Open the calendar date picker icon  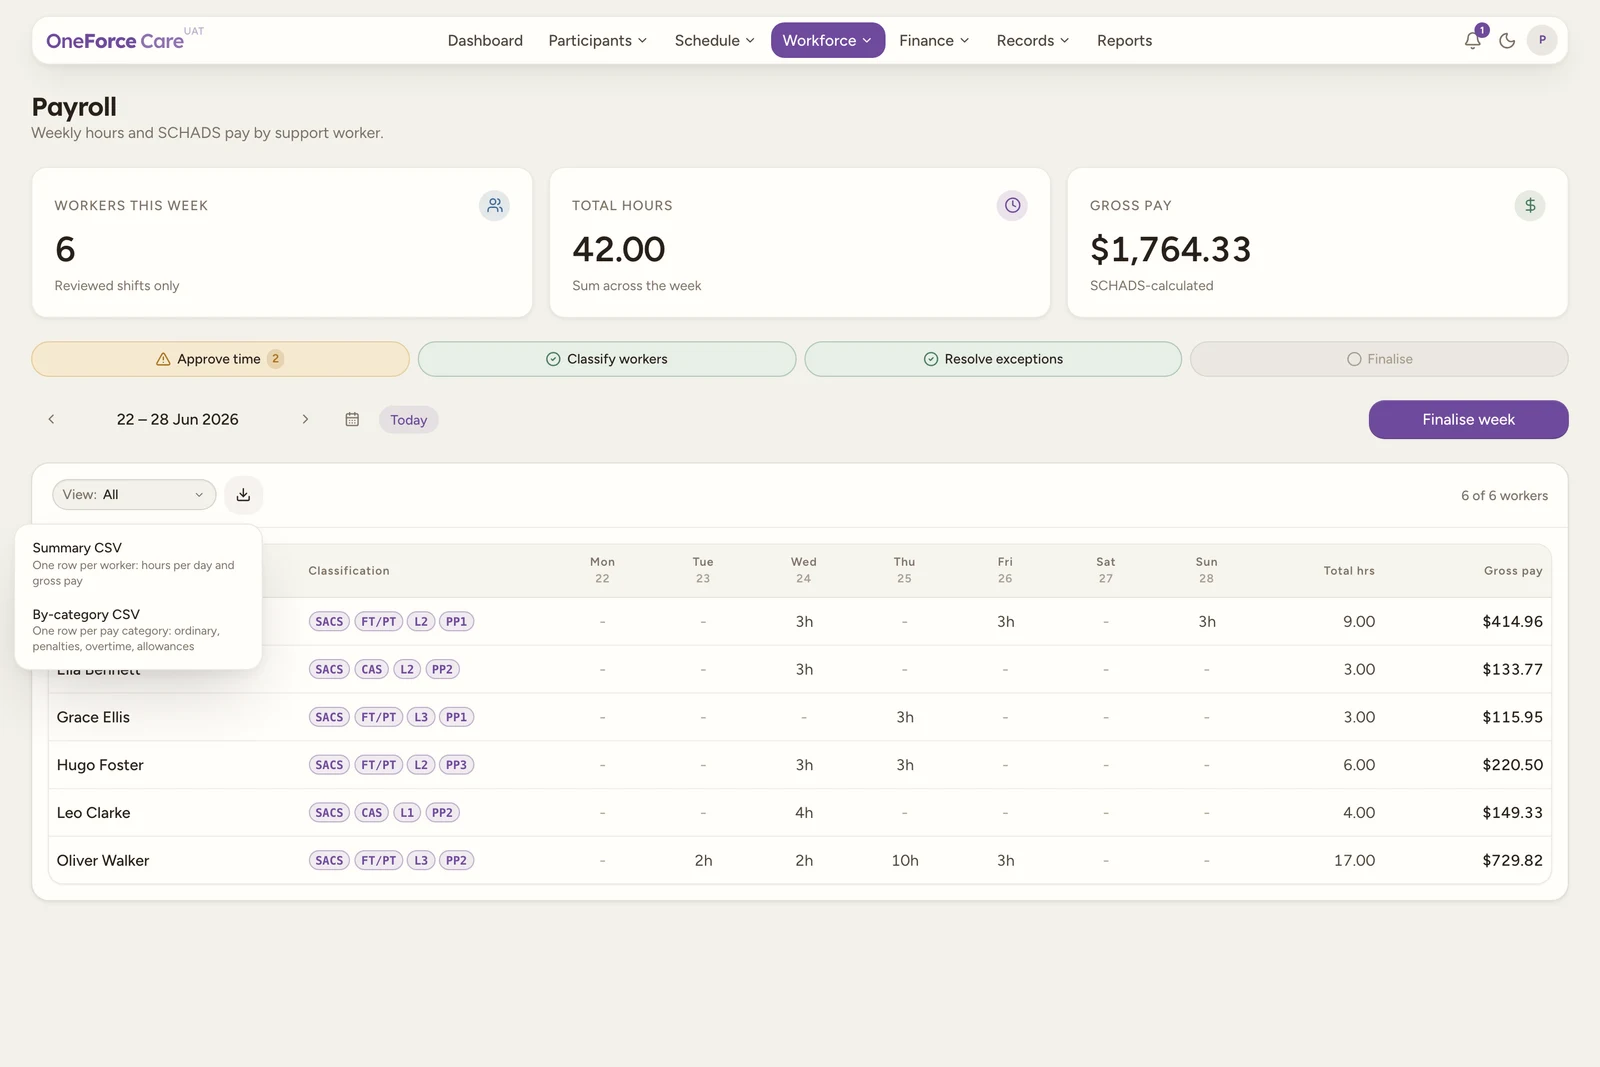click(x=352, y=419)
